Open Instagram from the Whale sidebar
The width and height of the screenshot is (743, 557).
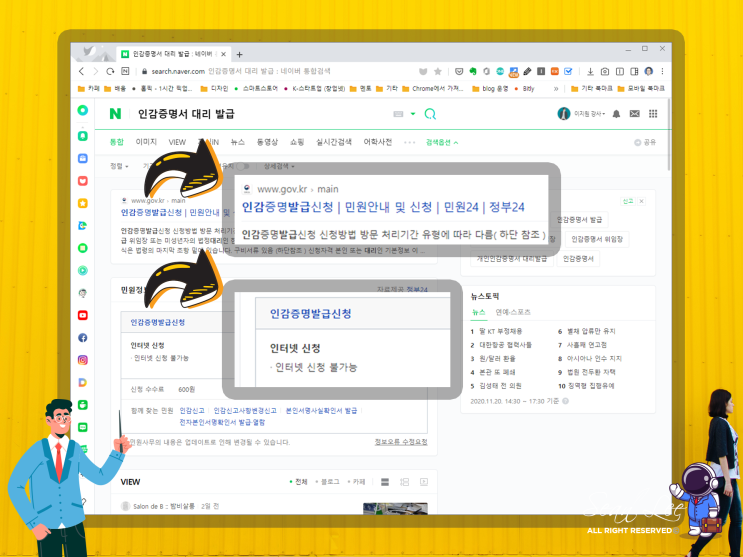click(82, 360)
